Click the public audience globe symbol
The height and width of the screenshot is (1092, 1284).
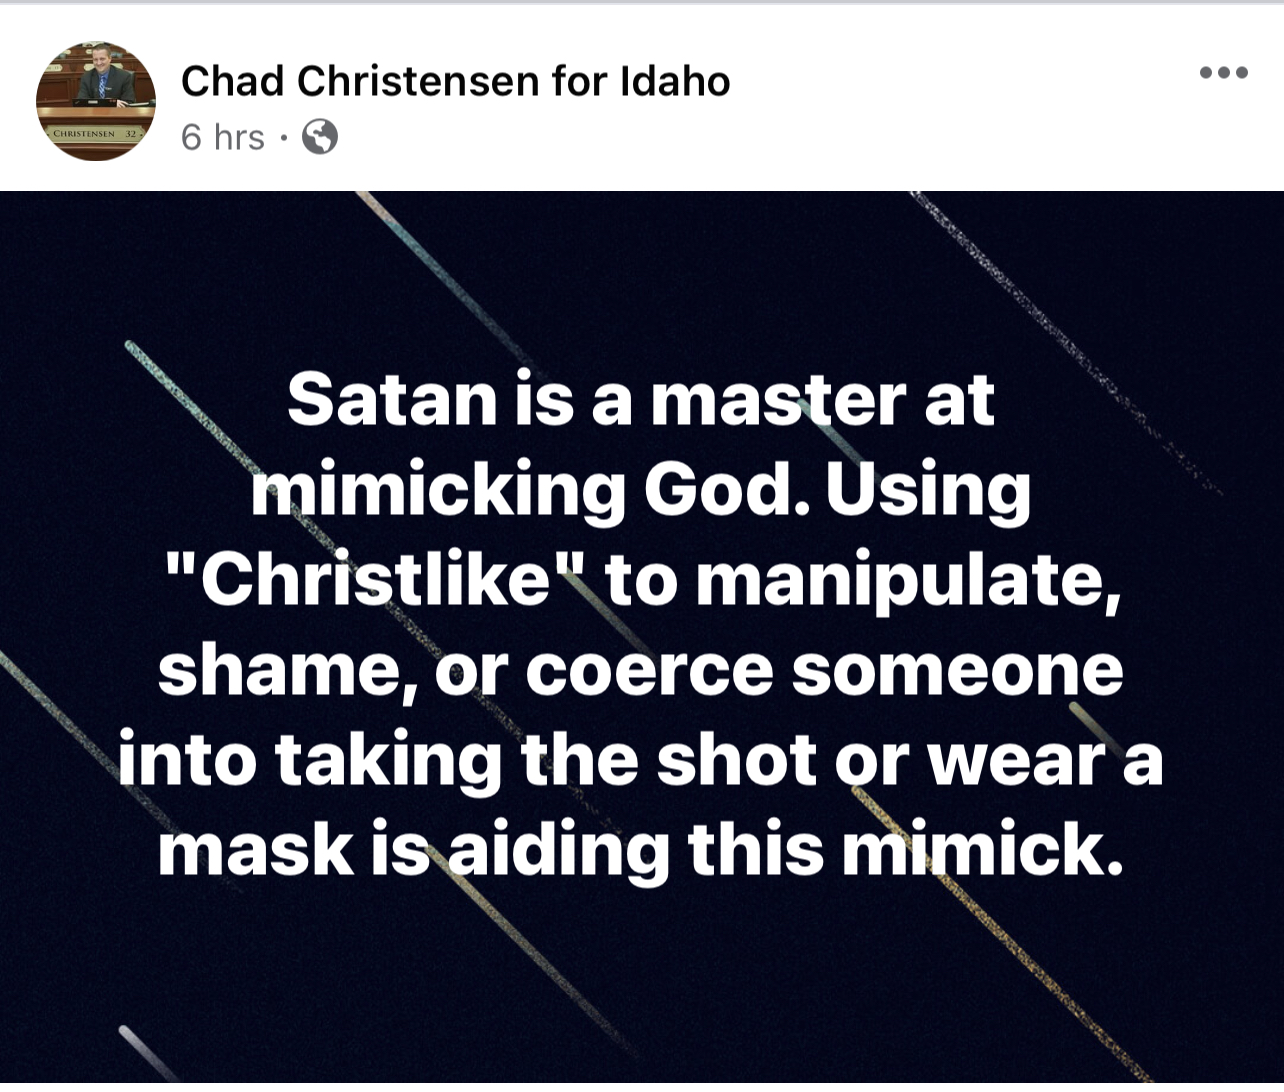pyautogui.click(x=320, y=138)
